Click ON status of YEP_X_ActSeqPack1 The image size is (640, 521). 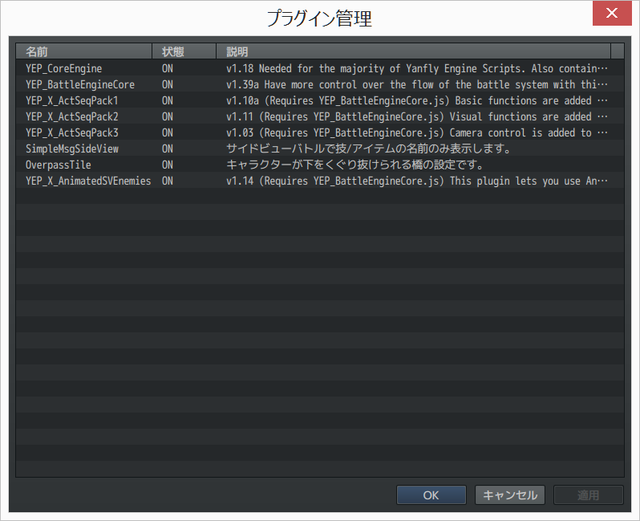(167, 100)
